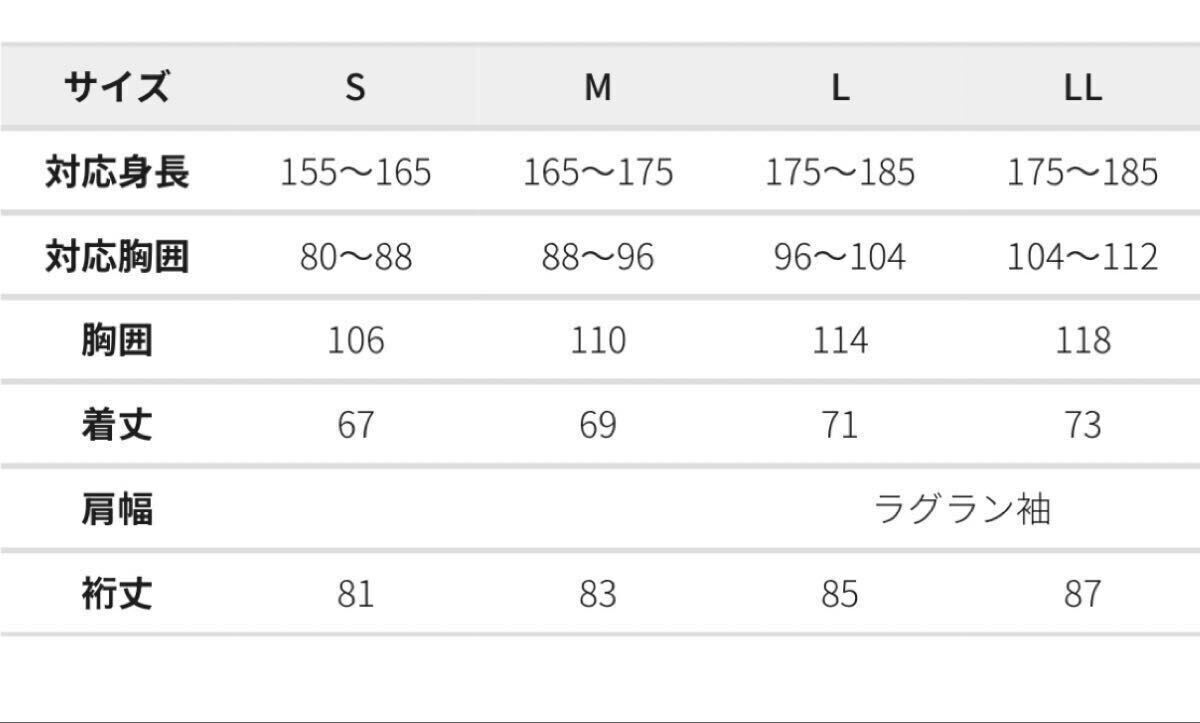Image resolution: width=1200 pixels, height=723 pixels.
Task: Click the L size column header
Action: (840, 88)
